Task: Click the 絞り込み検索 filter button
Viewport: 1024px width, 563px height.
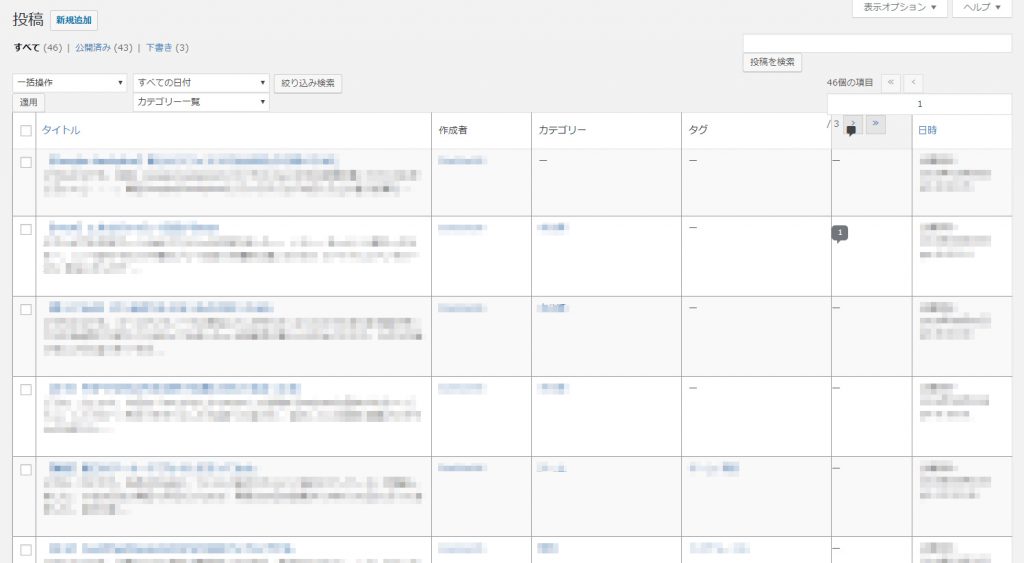Action: (308, 83)
